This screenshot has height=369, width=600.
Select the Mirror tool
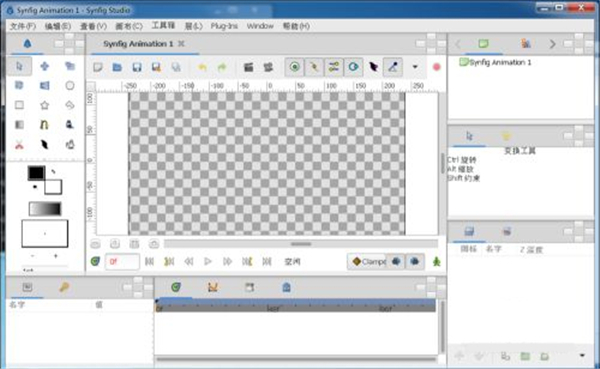[x=44, y=85]
